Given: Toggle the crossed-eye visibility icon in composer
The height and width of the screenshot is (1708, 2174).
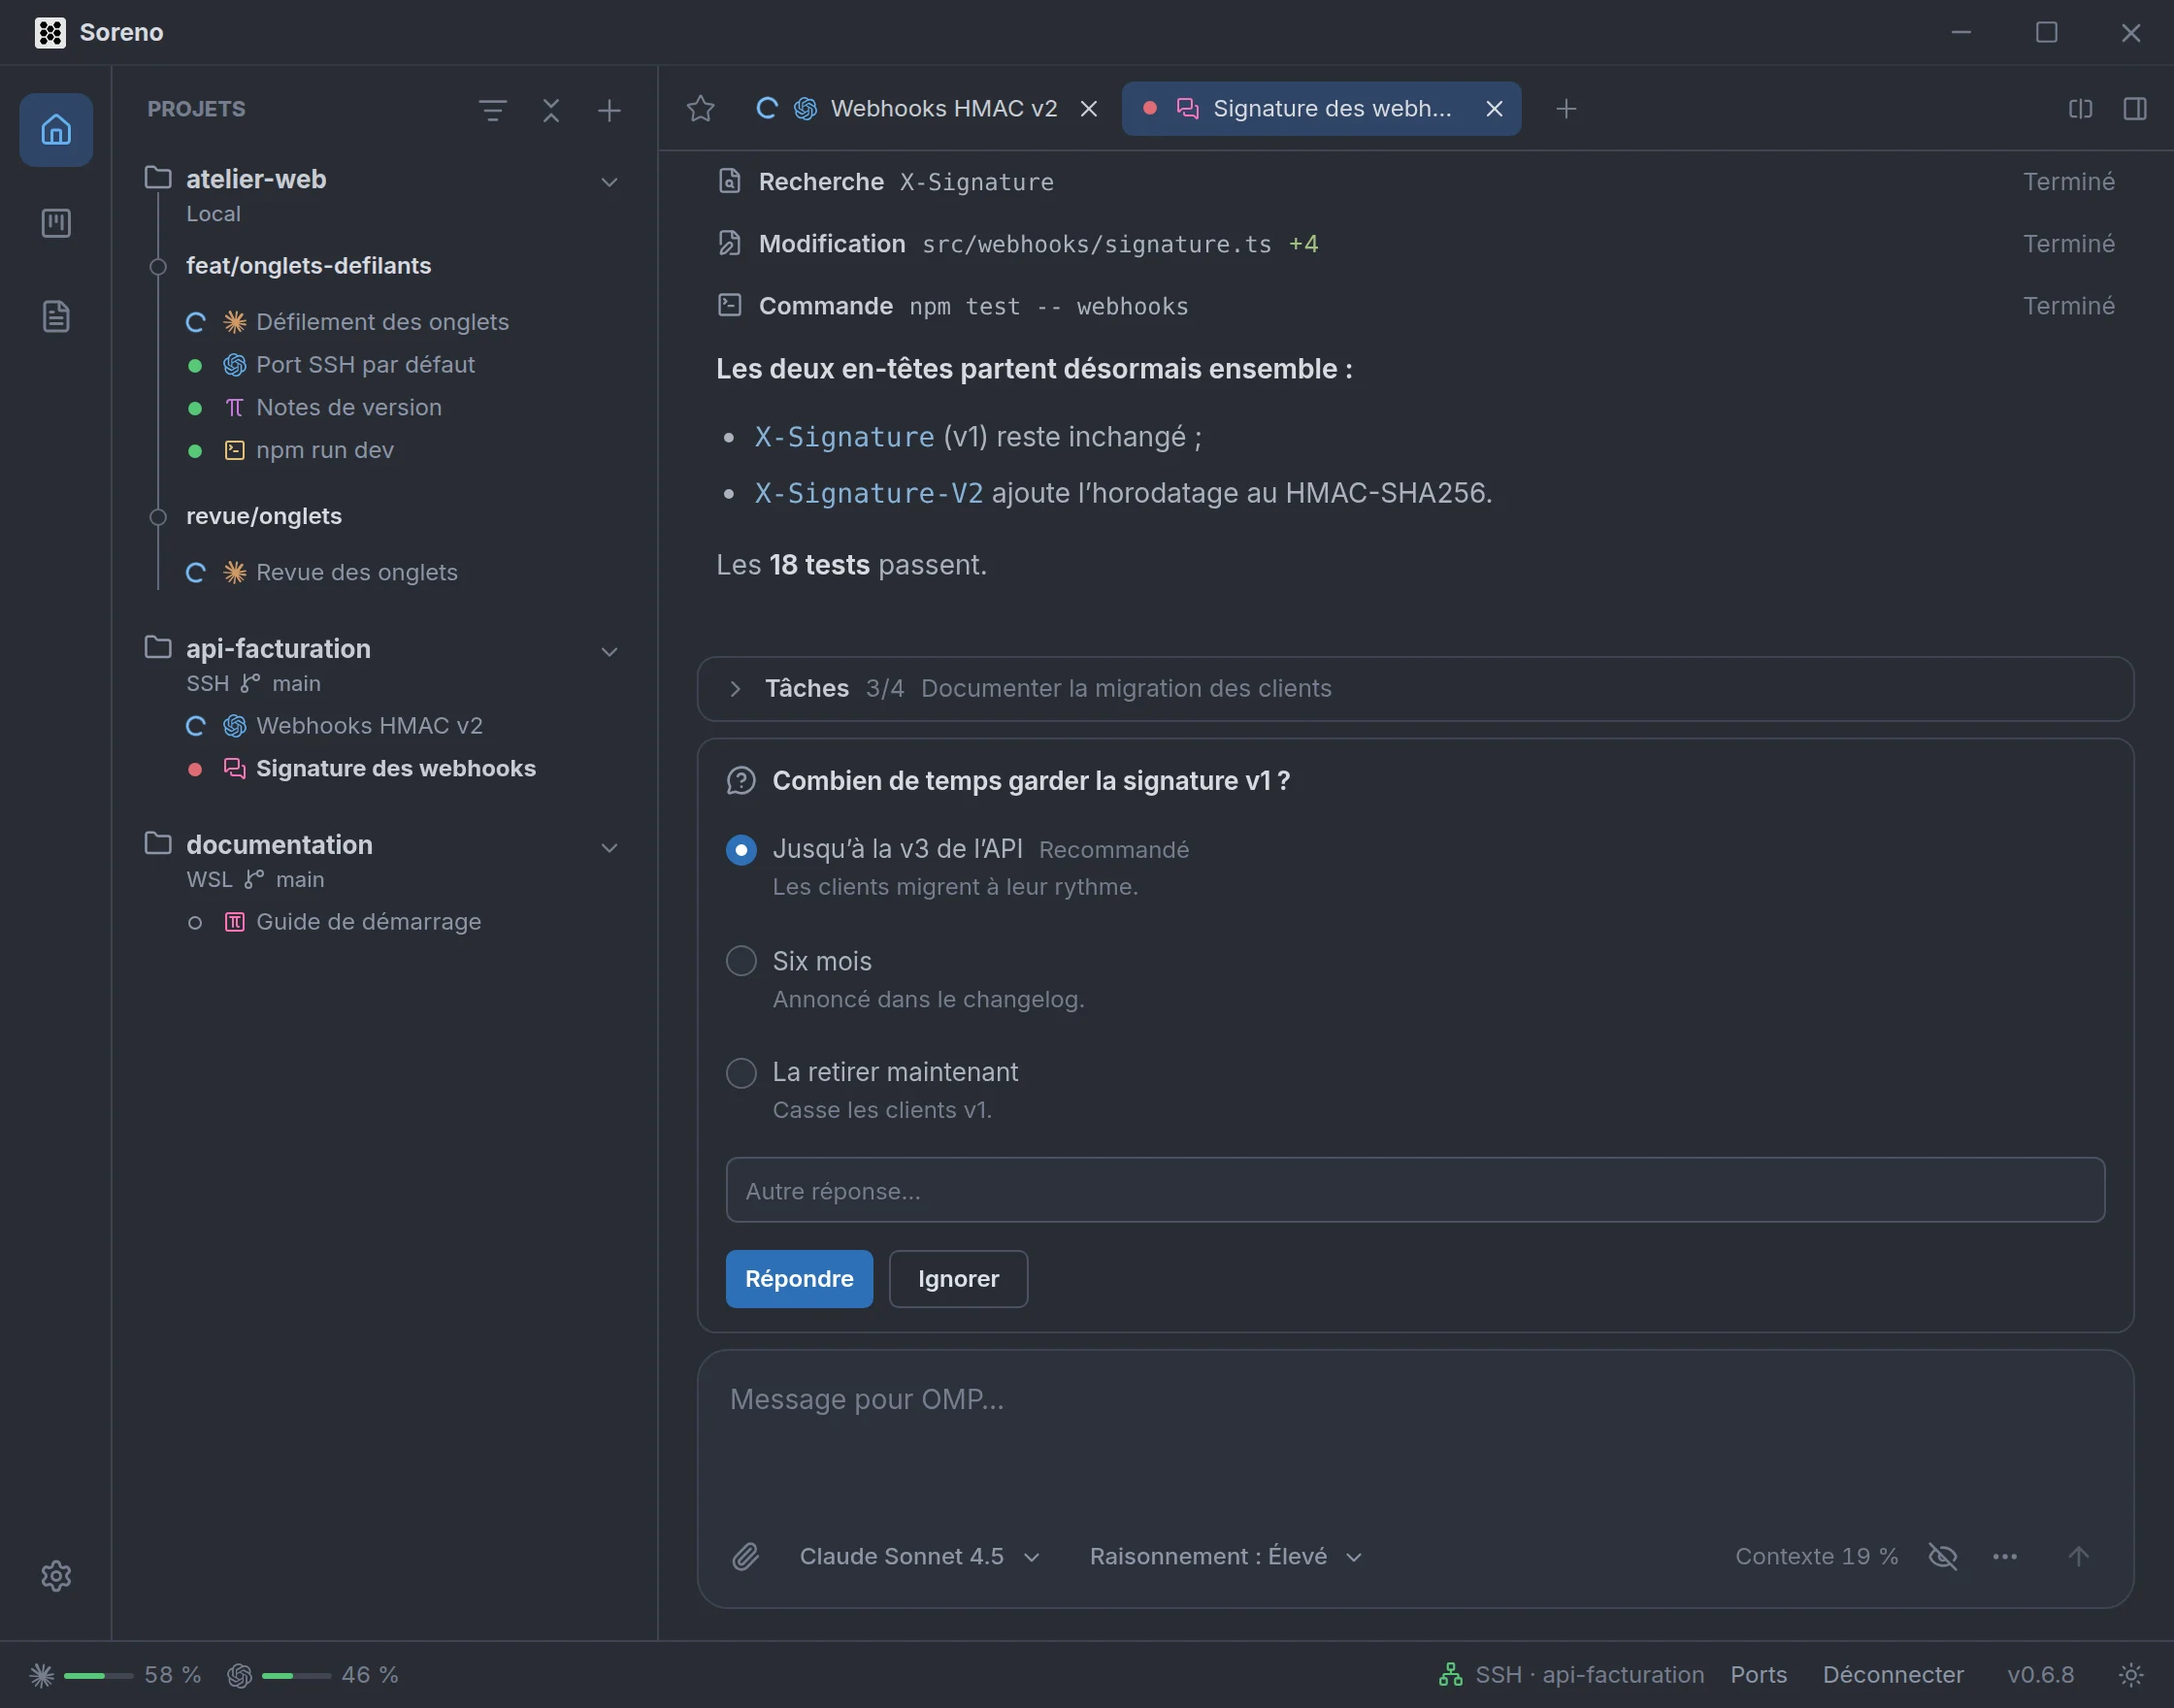Looking at the screenshot, I should pyautogui.click(x=1942, y=1556).
